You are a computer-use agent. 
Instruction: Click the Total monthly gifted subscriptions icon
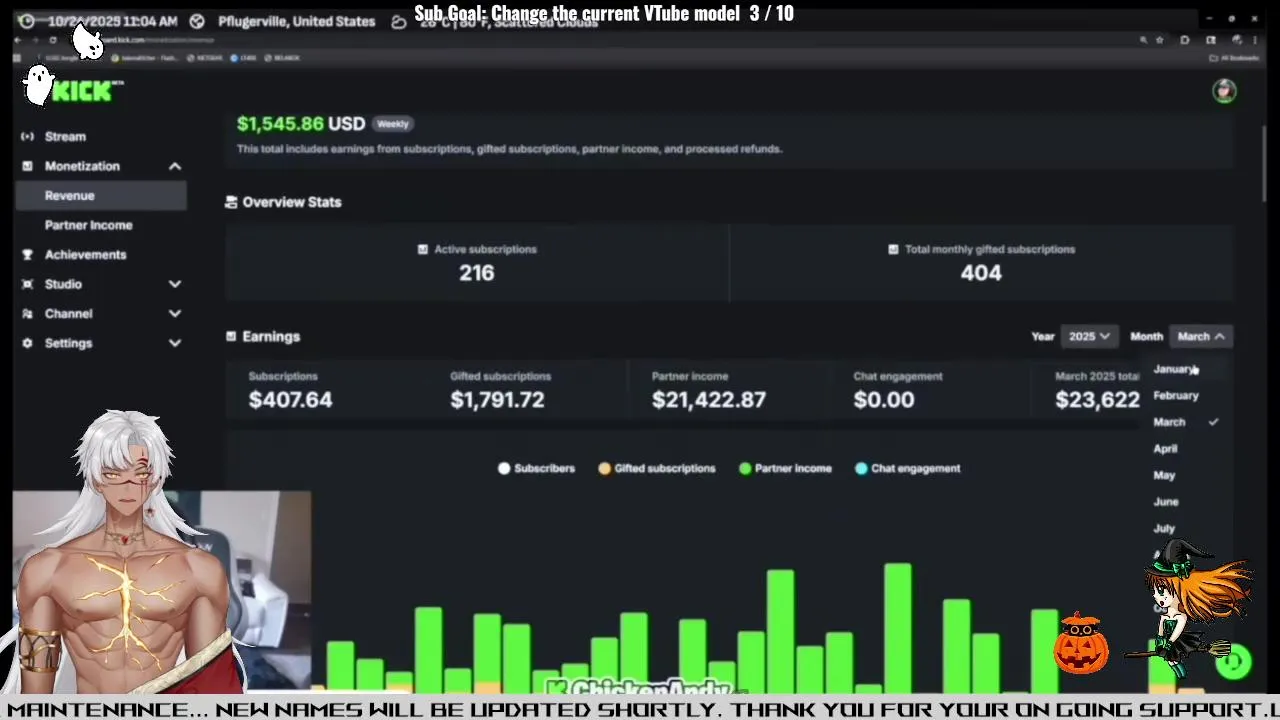(x=893, y=249)
